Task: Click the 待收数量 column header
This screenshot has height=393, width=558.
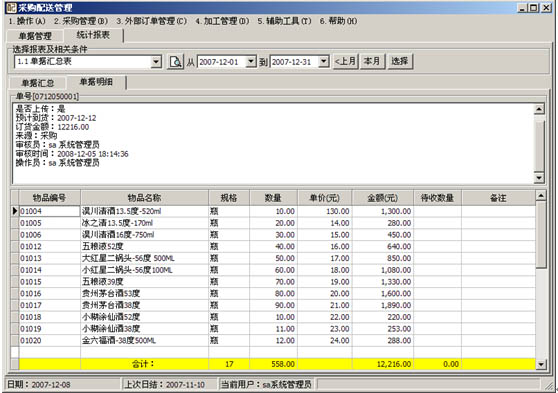Action: point(437,198)
